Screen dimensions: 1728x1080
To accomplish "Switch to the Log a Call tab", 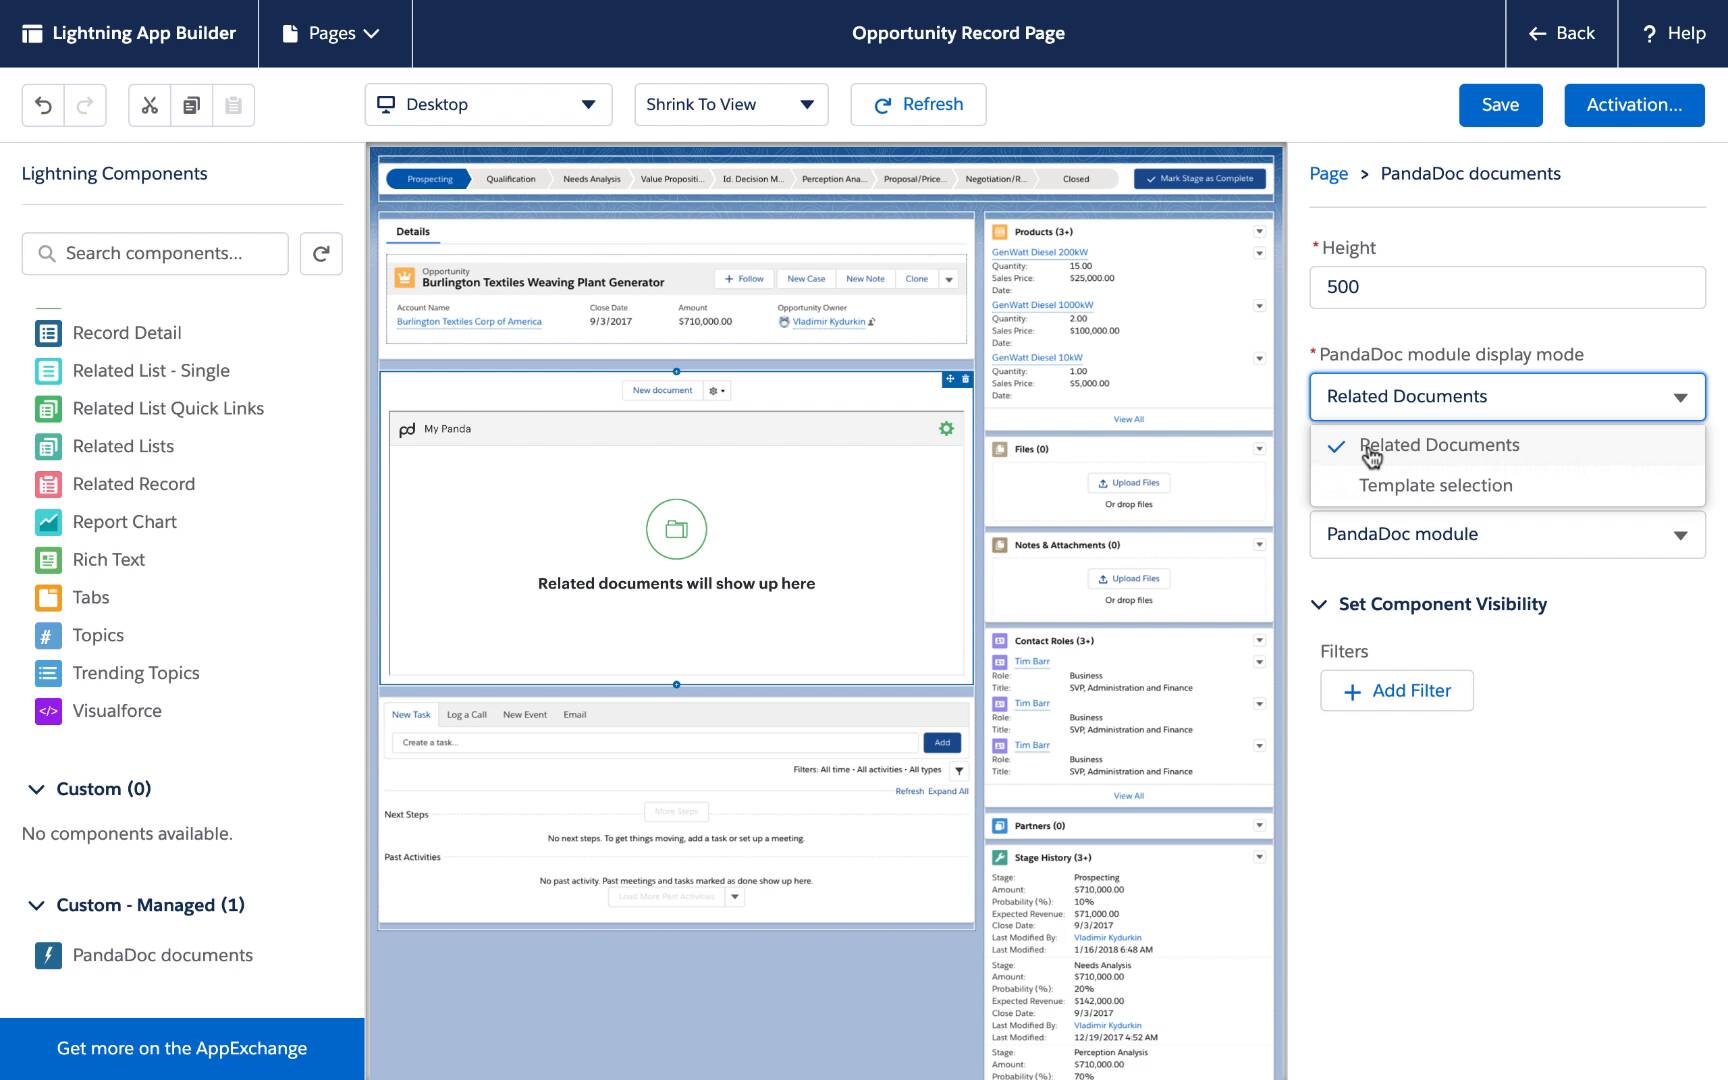I will point(467,715).
